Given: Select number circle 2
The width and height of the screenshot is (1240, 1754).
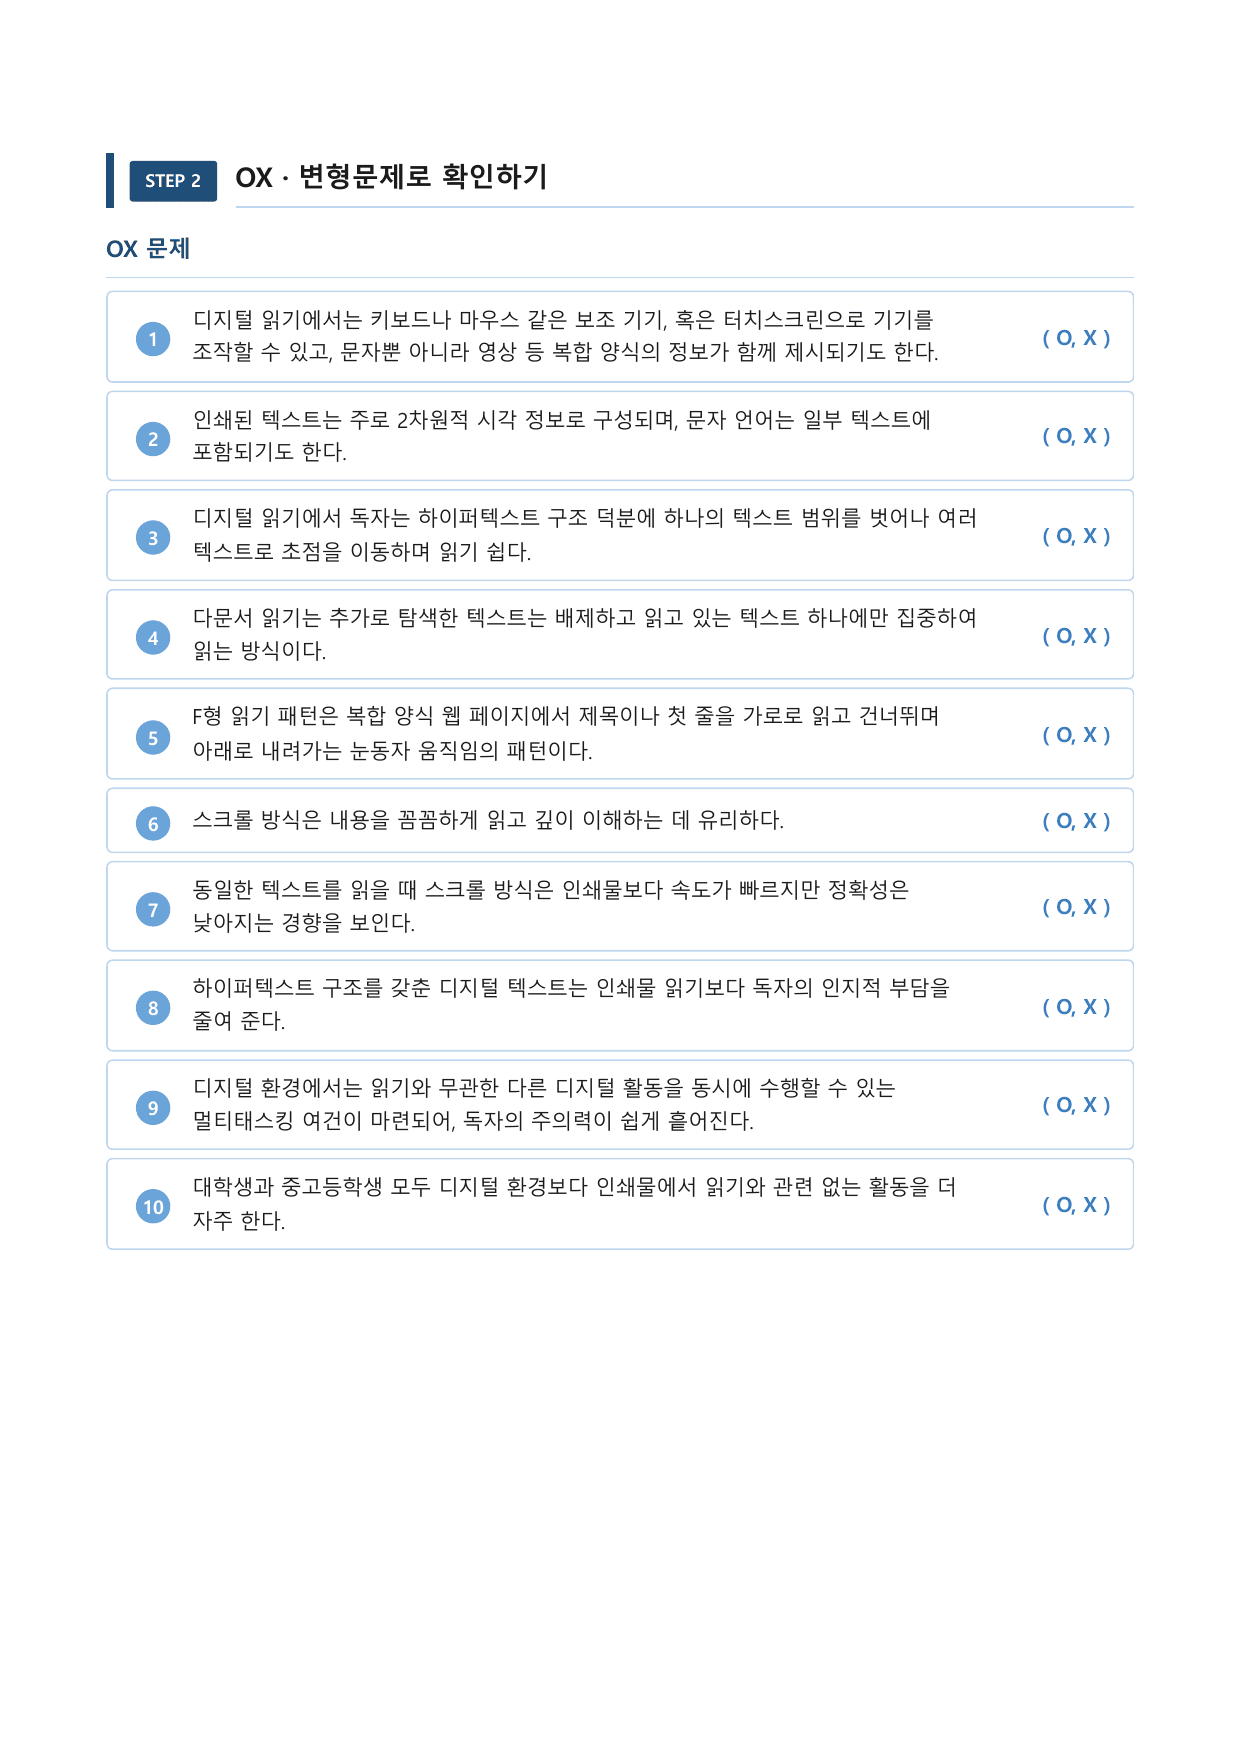Looking at the screenshot, I should [x=153, y=439].
